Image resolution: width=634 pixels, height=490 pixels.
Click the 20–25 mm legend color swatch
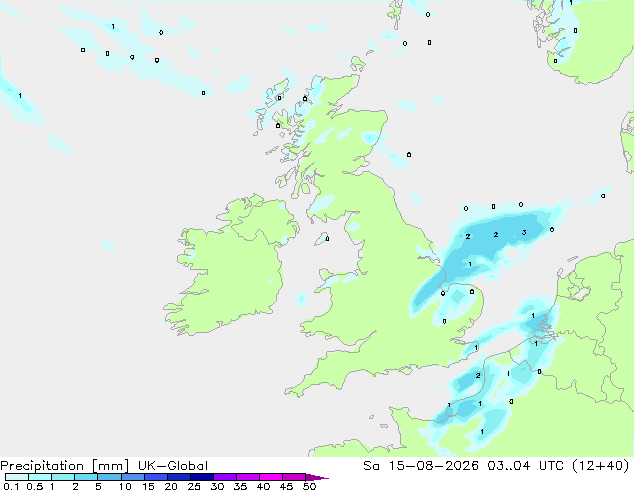pyautogui.click(x=178, y=477)
